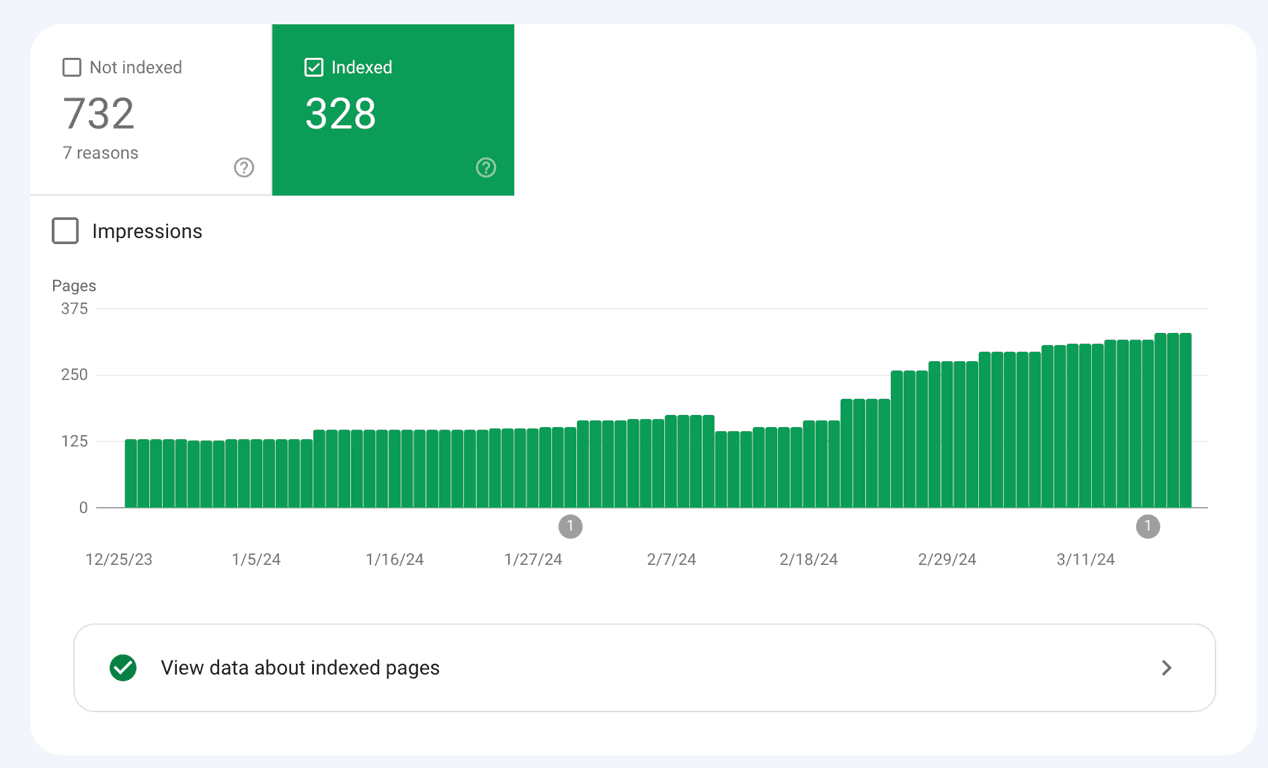This screenshot has width=1268, height=768.
Task: Select the Indexed 328 green card
Action: 393,110
